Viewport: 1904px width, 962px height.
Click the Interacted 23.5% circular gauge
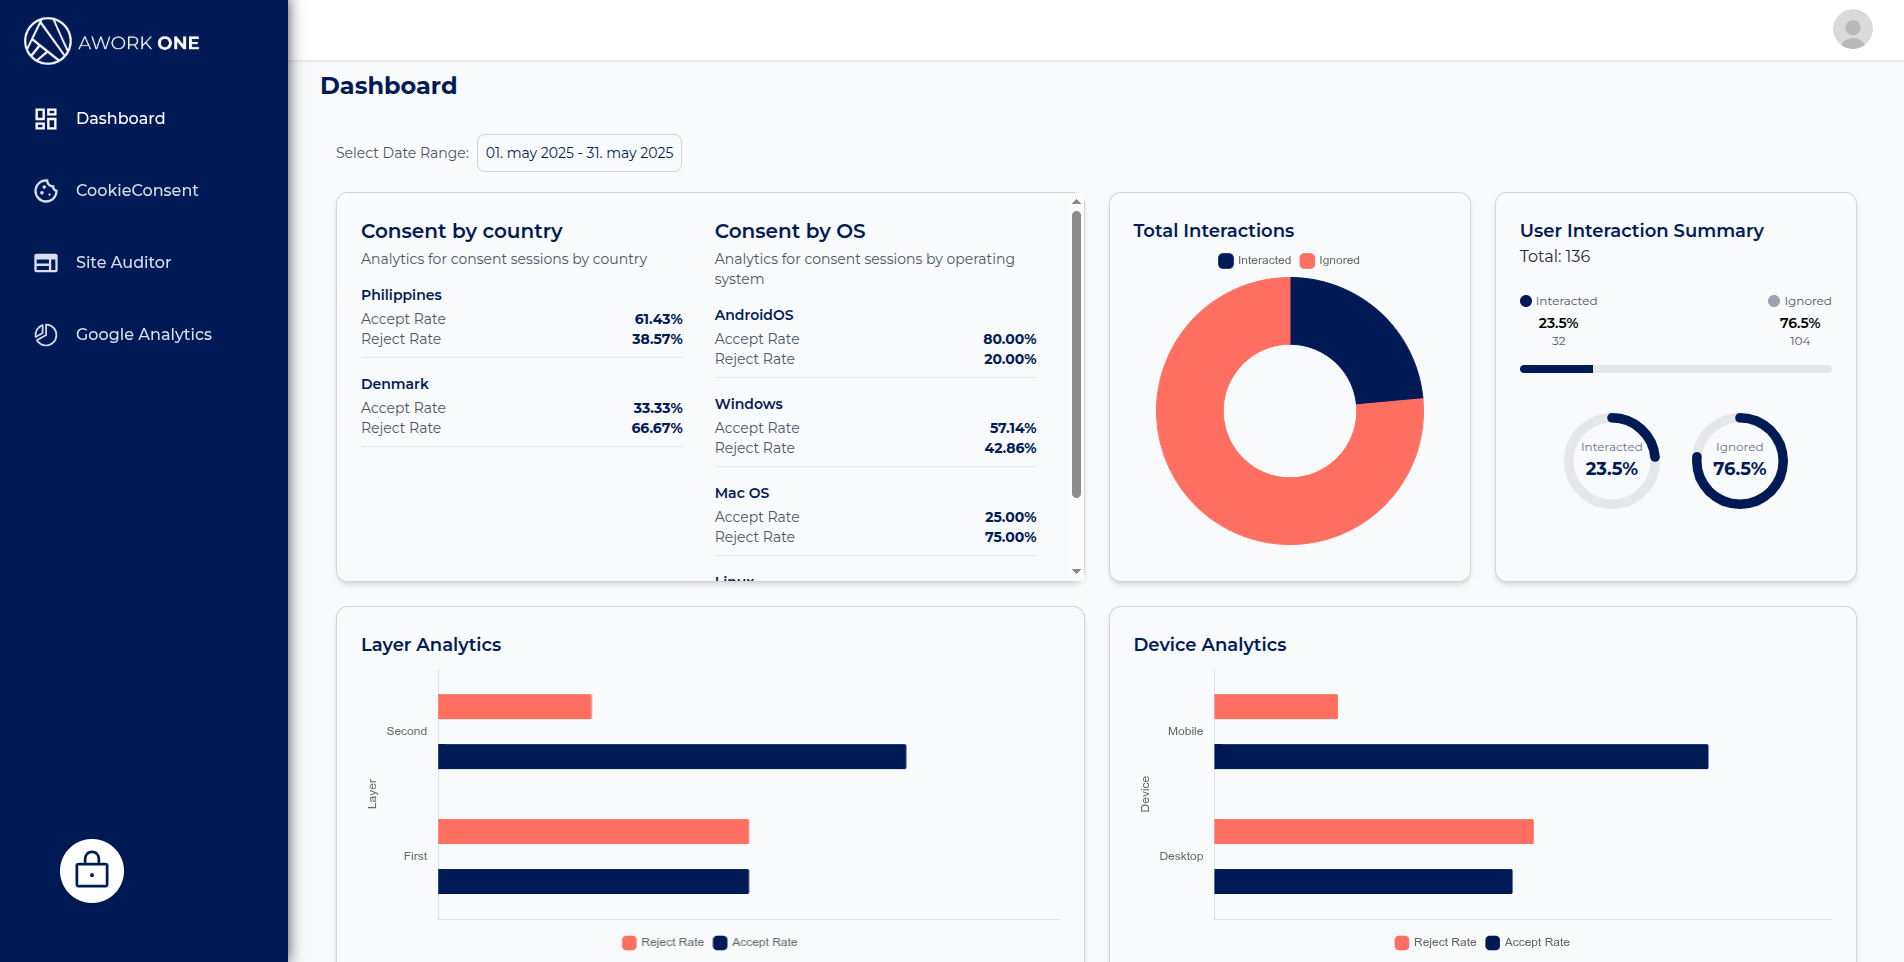[x=1612, y=461]
